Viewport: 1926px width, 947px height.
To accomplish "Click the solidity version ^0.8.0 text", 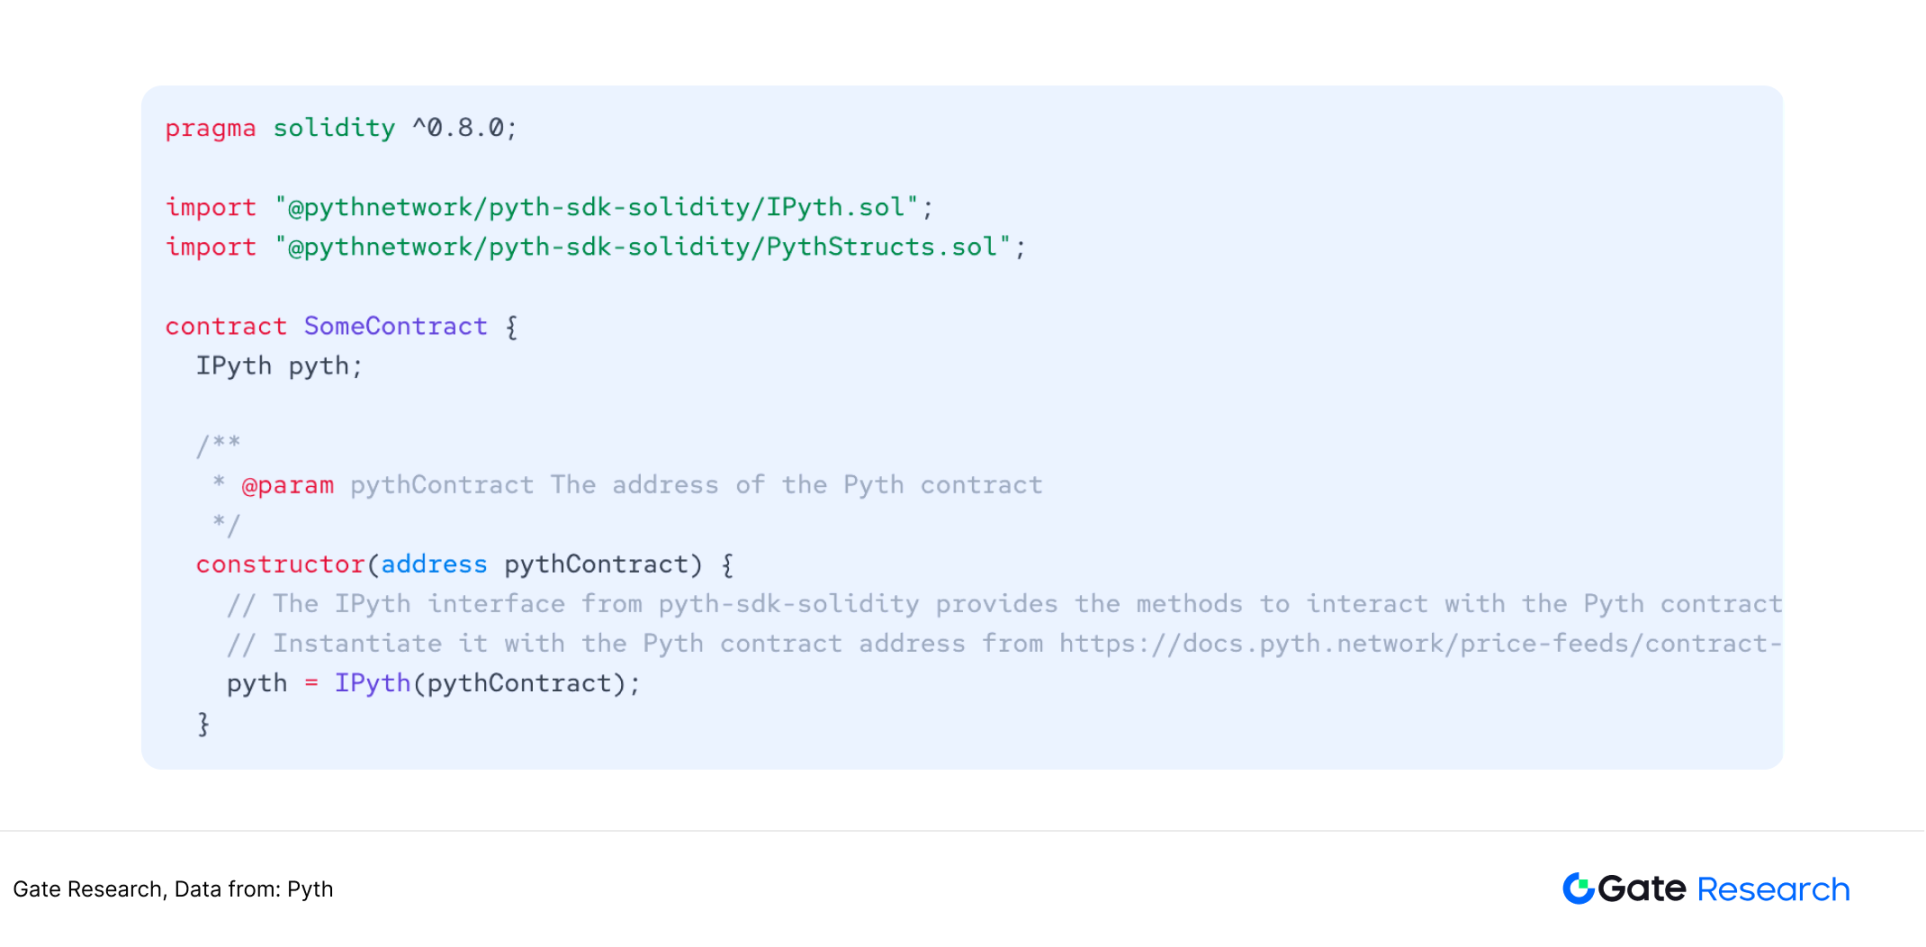I will 464,128.
